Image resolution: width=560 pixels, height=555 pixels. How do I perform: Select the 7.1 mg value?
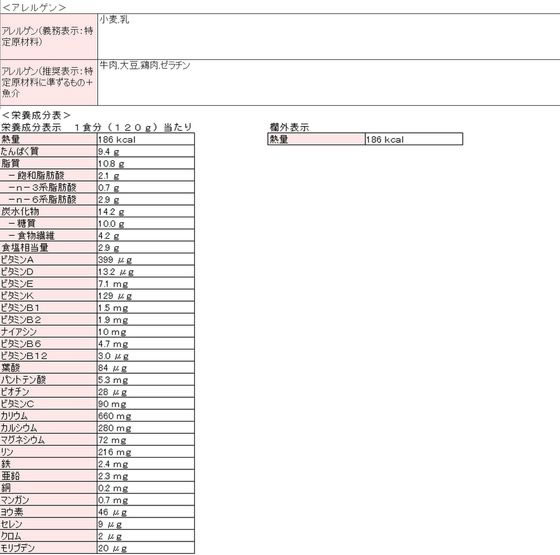(x=146, y=284)
